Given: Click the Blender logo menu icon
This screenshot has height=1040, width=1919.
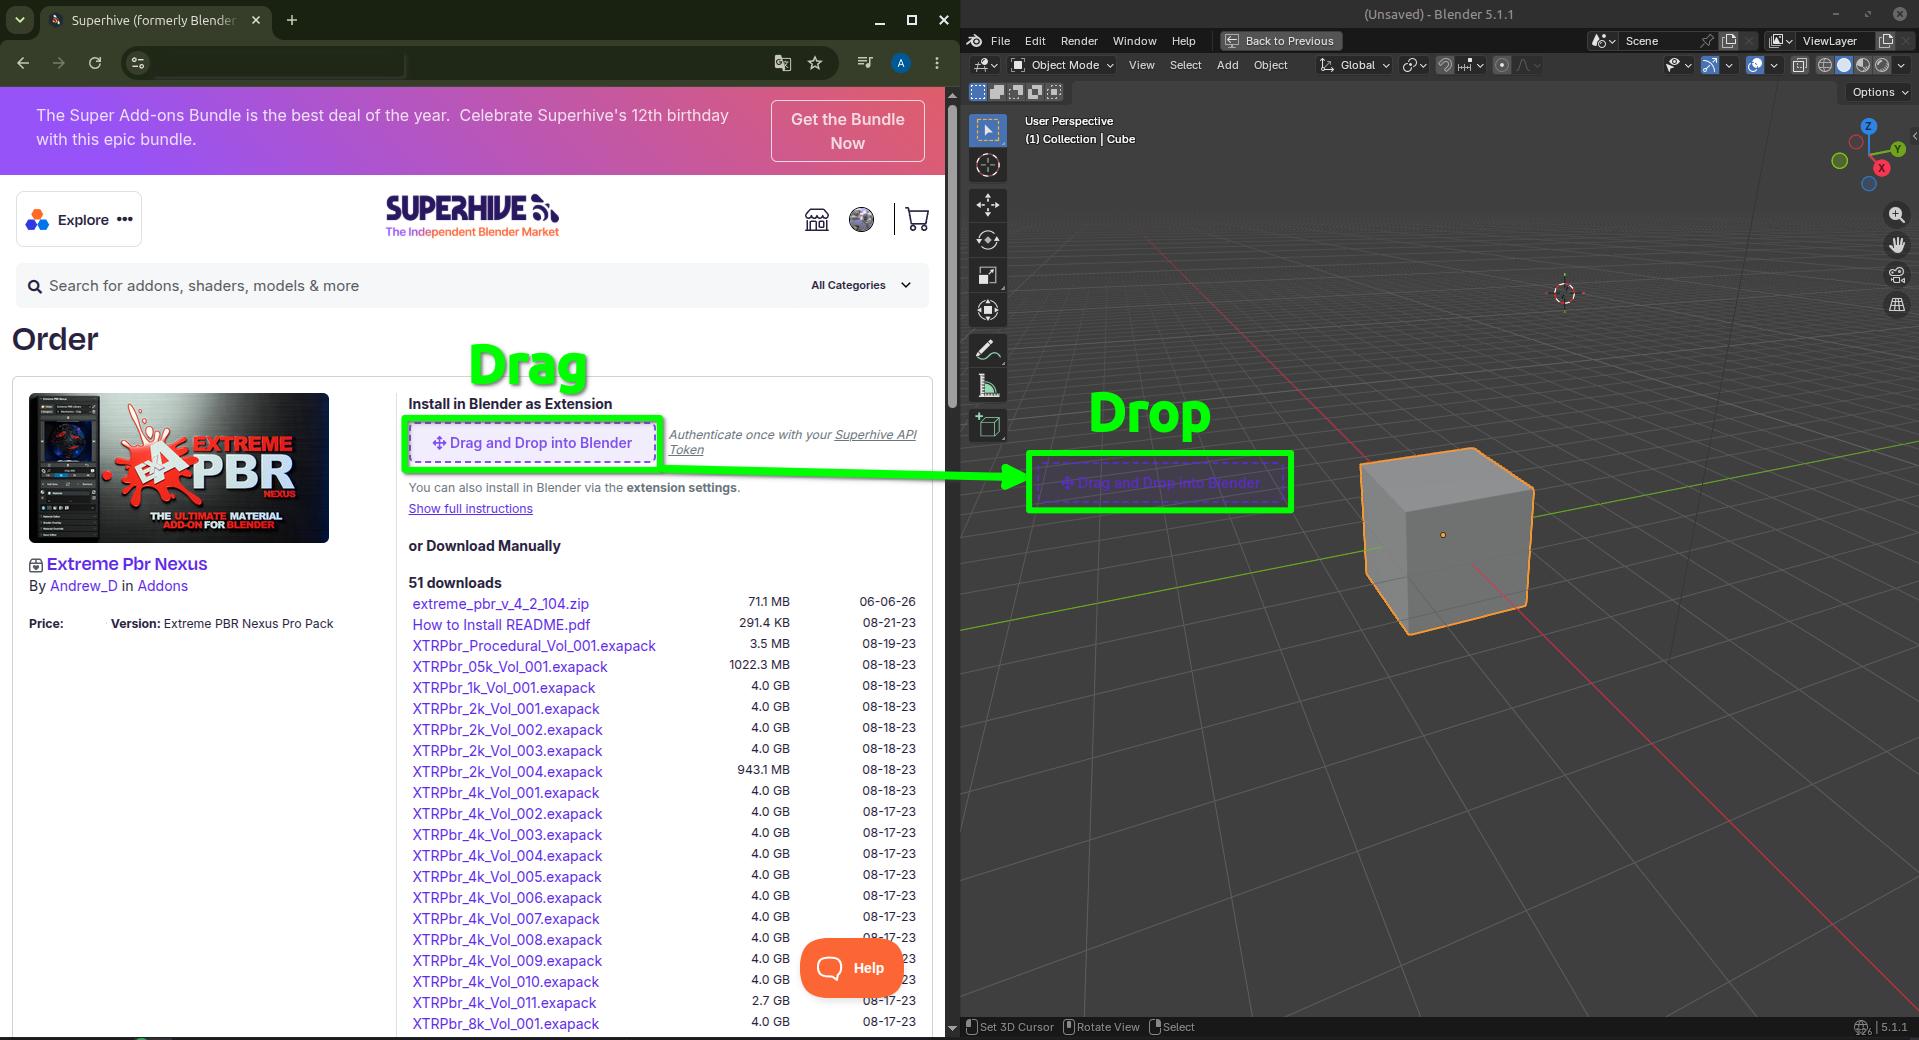Looking at the screenshot, I should [x=975, y=41].
